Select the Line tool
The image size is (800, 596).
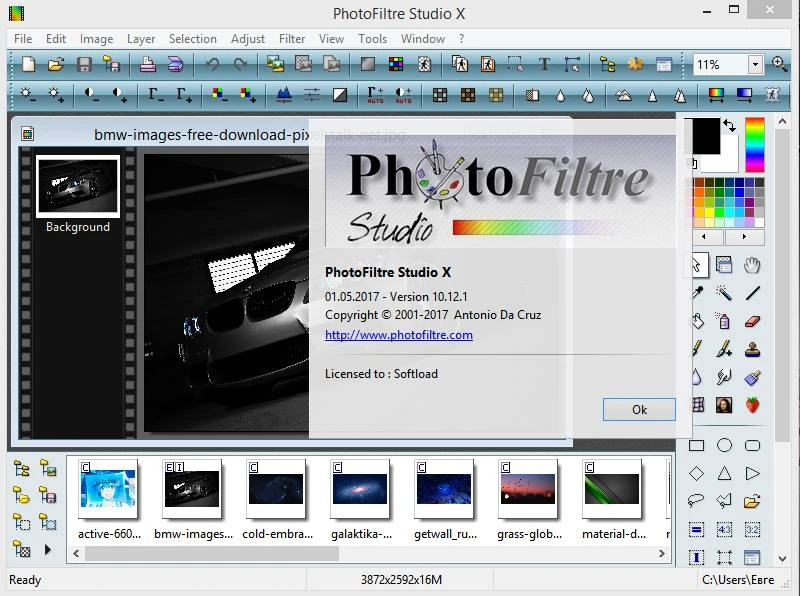(752, 293)
